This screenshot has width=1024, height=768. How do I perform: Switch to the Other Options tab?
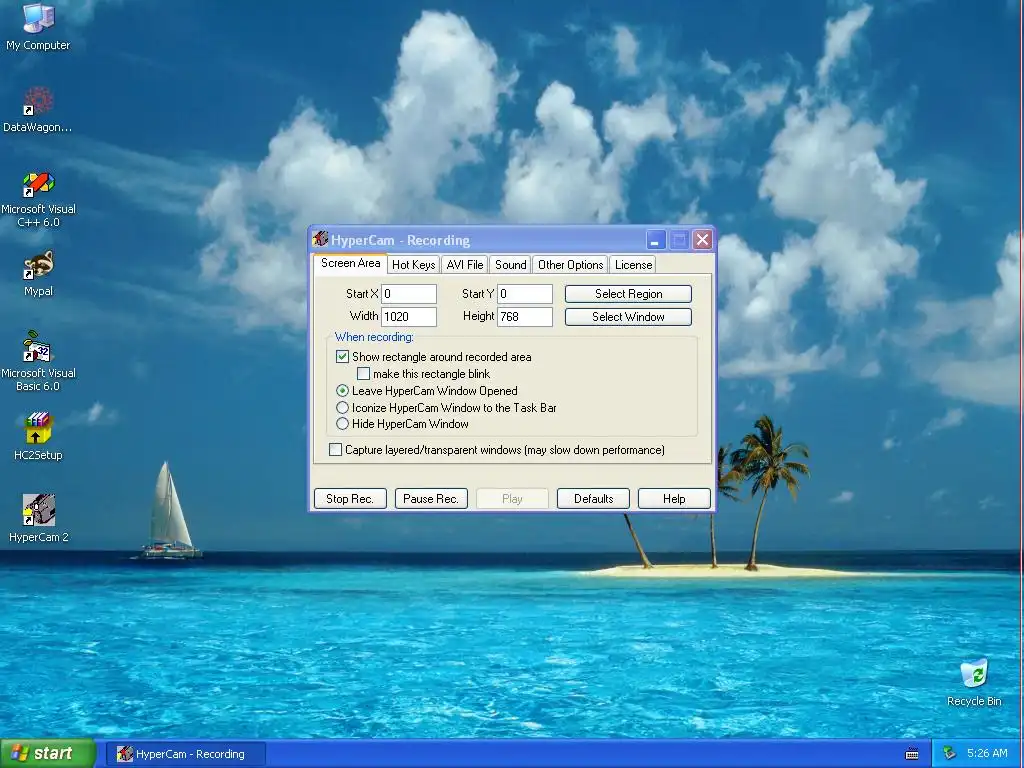click(x=570, y=264)
